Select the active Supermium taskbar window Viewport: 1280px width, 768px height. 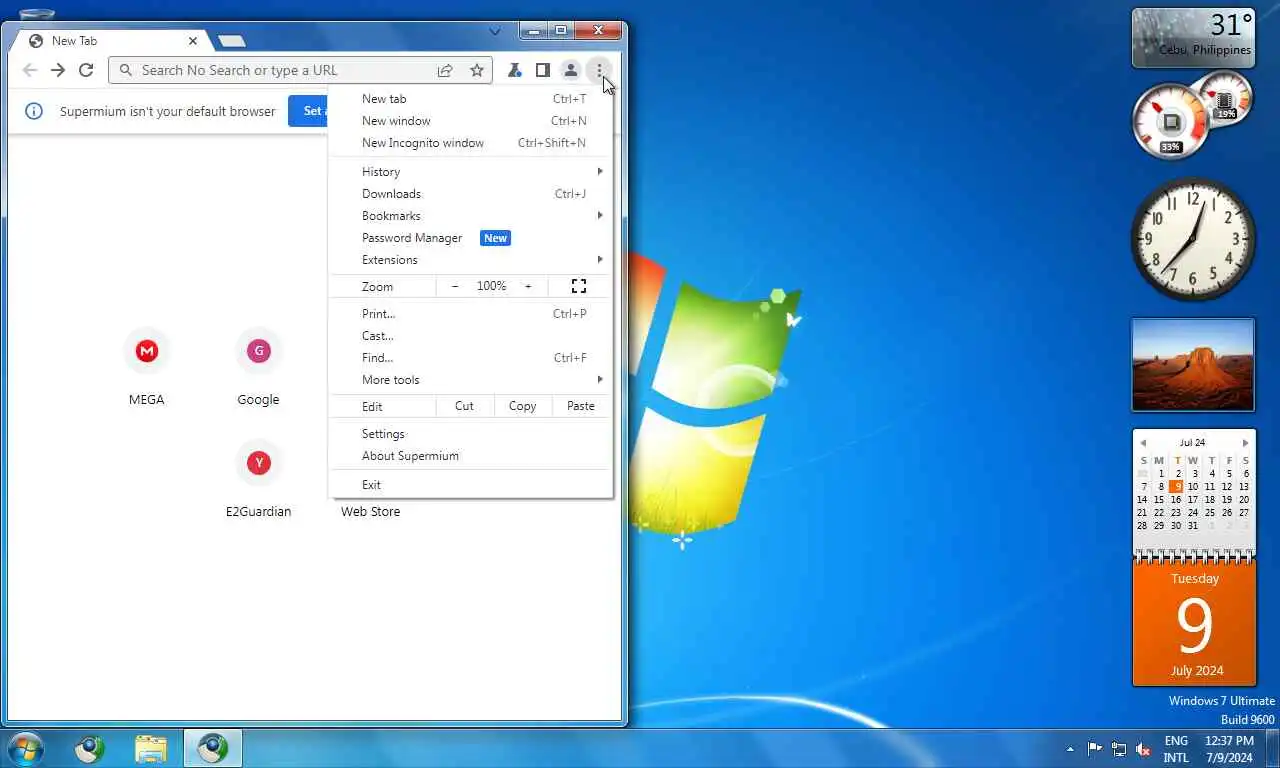click(212, 748)
